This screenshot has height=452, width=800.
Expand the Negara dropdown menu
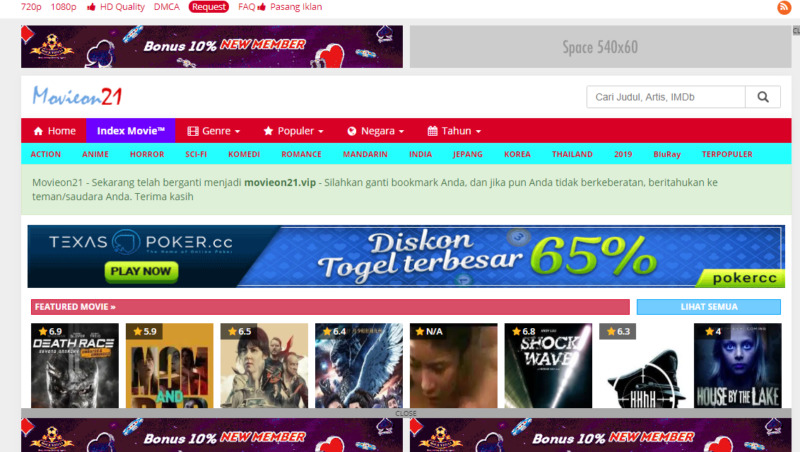pyautogui.click(x=376, y=131)
